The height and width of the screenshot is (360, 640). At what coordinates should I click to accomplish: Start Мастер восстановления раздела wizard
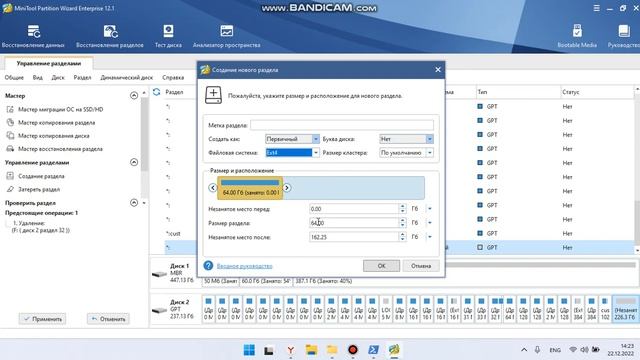coord(60,149)
